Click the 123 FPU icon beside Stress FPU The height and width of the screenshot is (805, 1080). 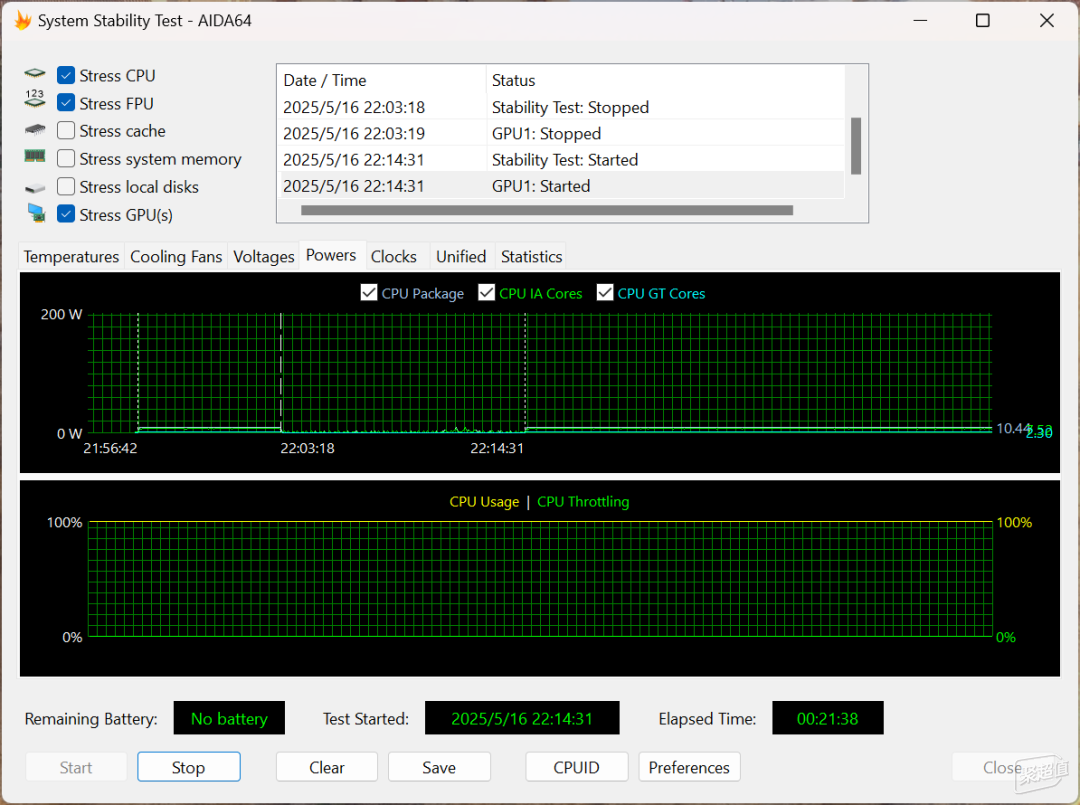pyautogui.click(x=34, y=99)
